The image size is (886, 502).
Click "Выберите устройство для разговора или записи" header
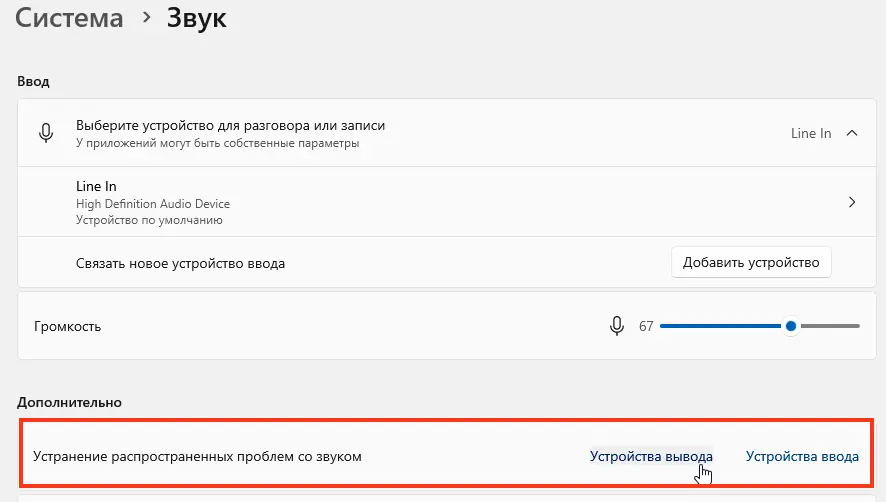point(230,126)
